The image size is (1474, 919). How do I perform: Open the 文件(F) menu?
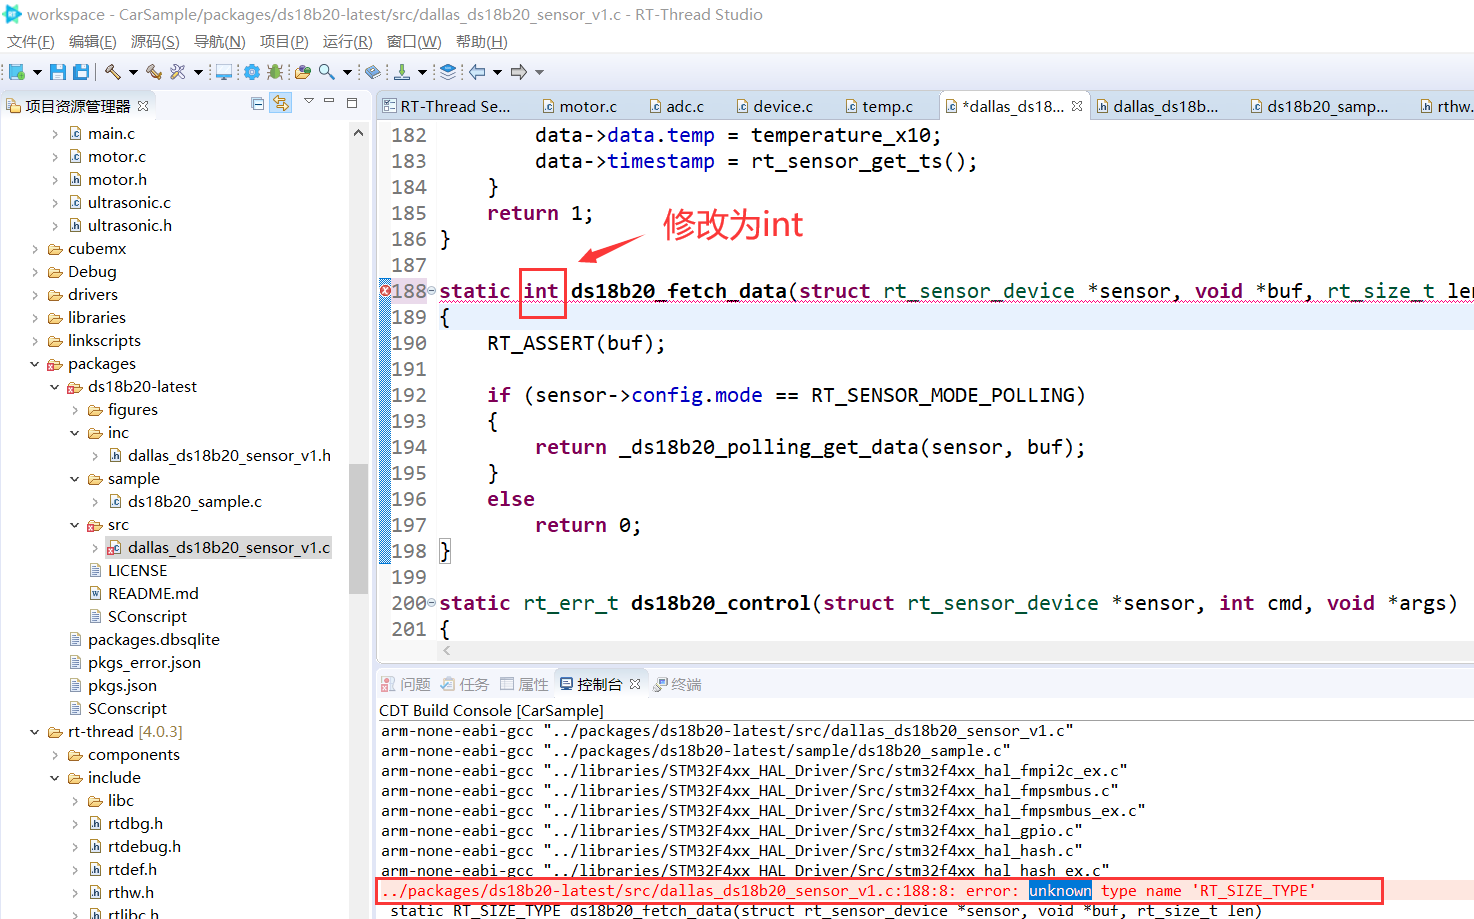[31, 41]
